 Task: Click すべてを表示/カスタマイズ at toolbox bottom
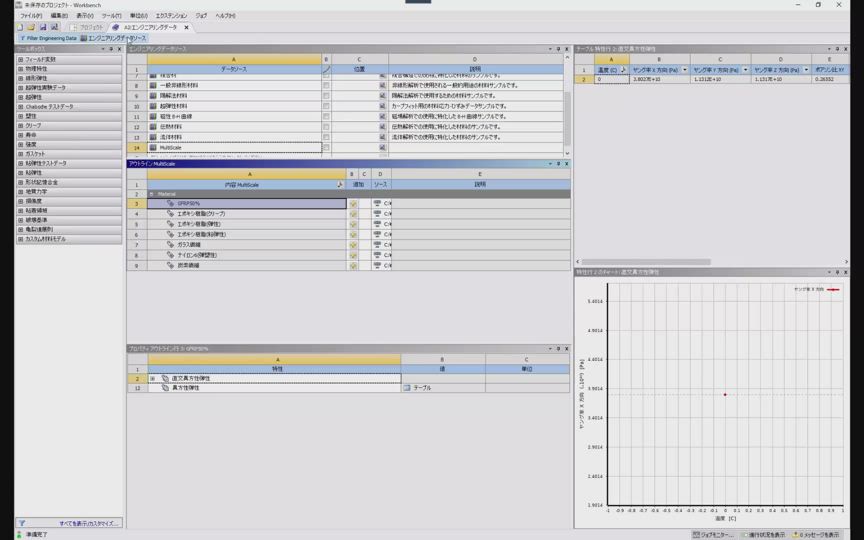point(88,523)
